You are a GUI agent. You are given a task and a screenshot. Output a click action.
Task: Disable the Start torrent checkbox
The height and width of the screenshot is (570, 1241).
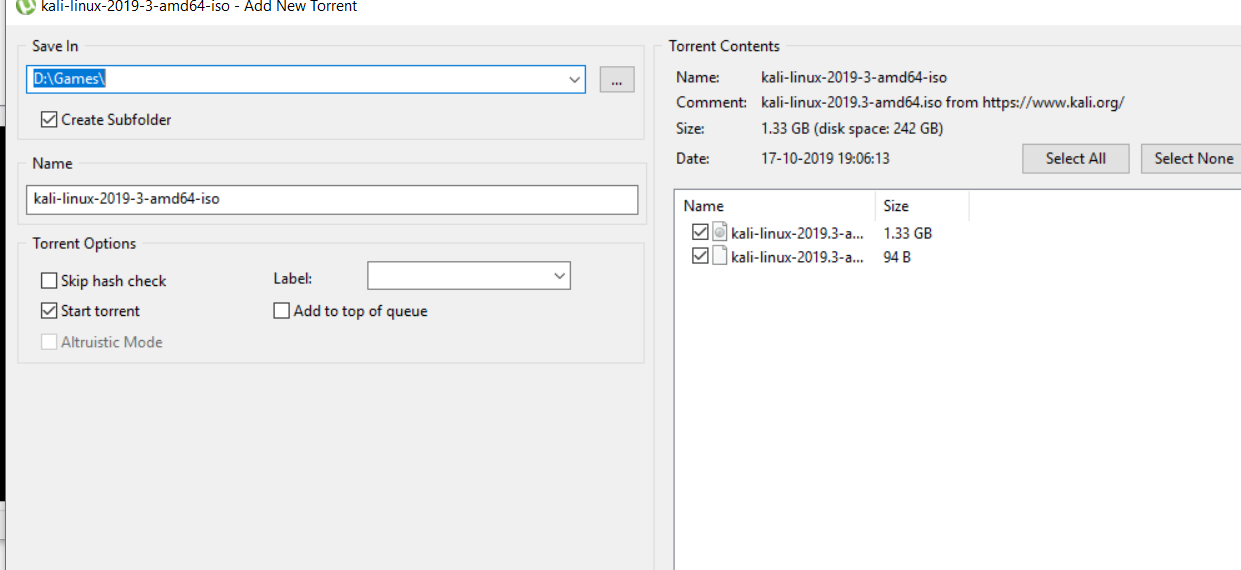(x=49, y=311)
